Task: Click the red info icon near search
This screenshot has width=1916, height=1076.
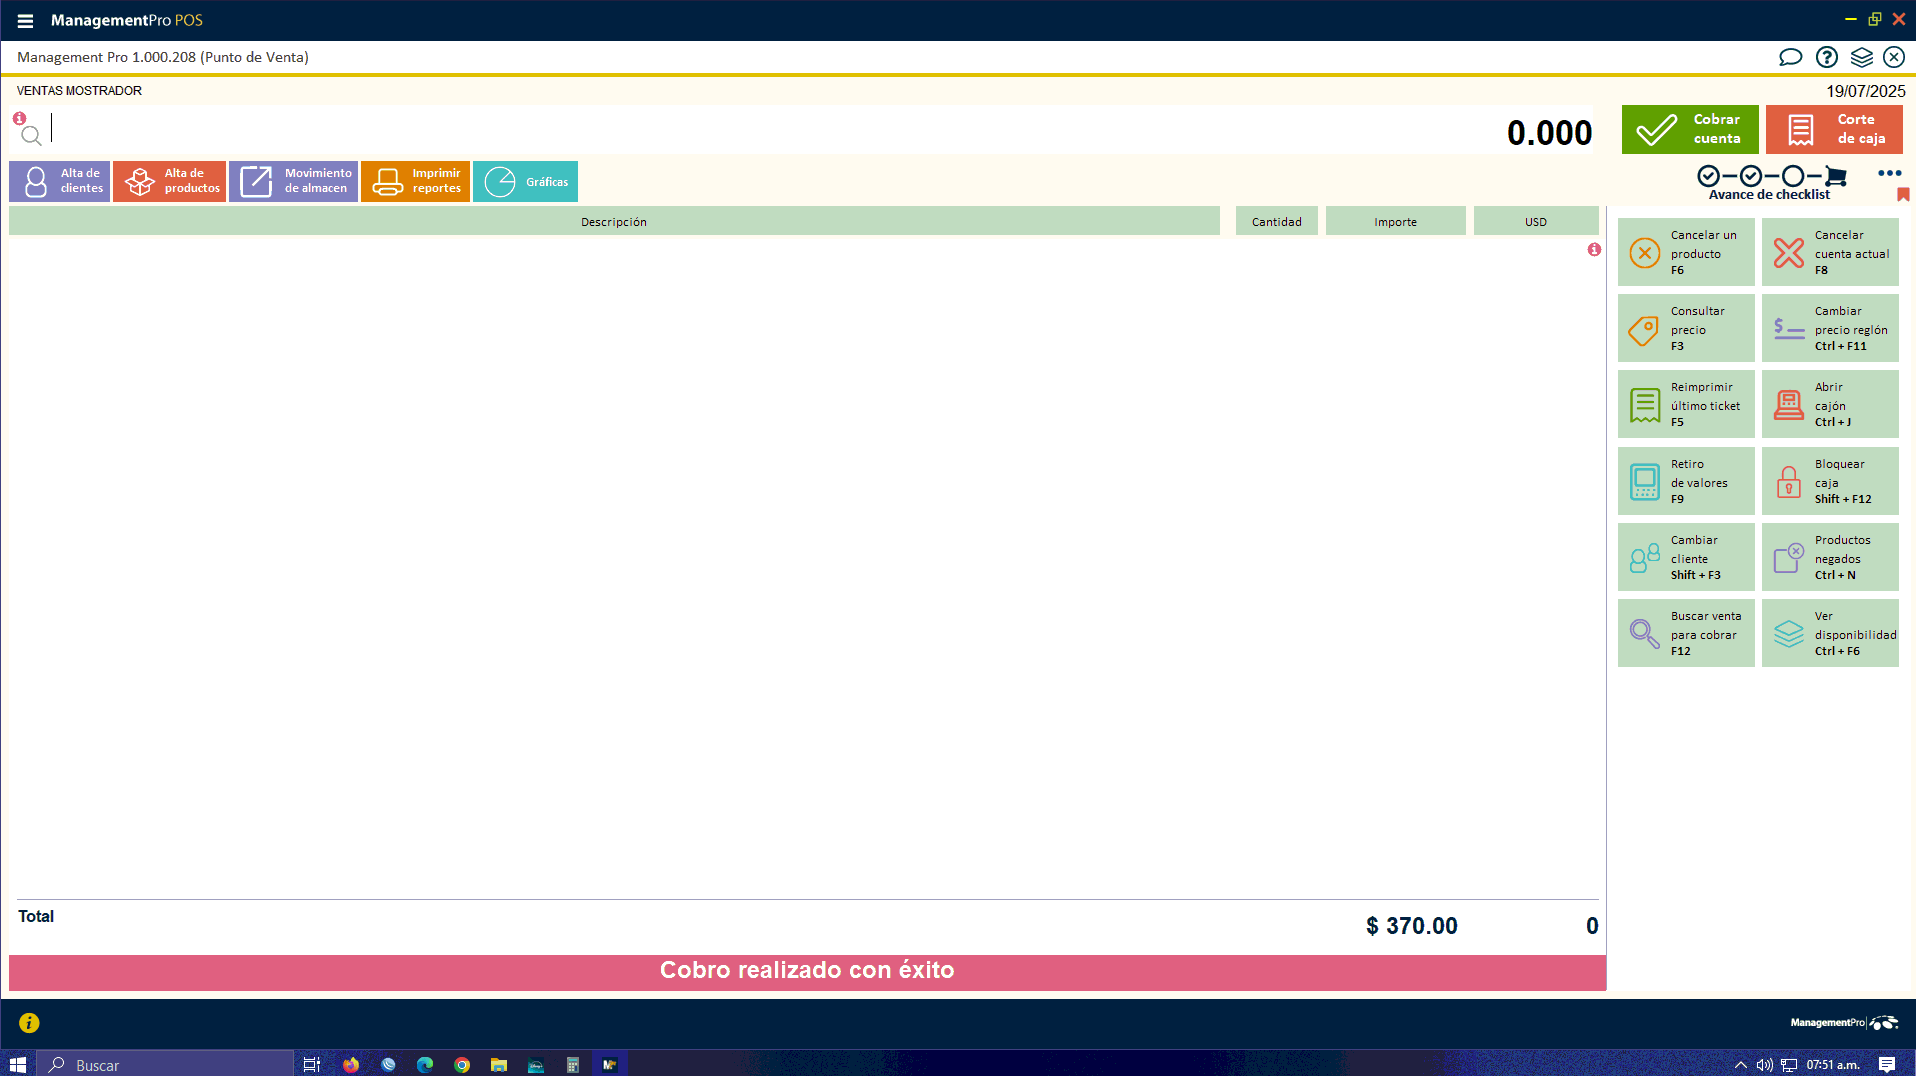Action: point(19,118)
